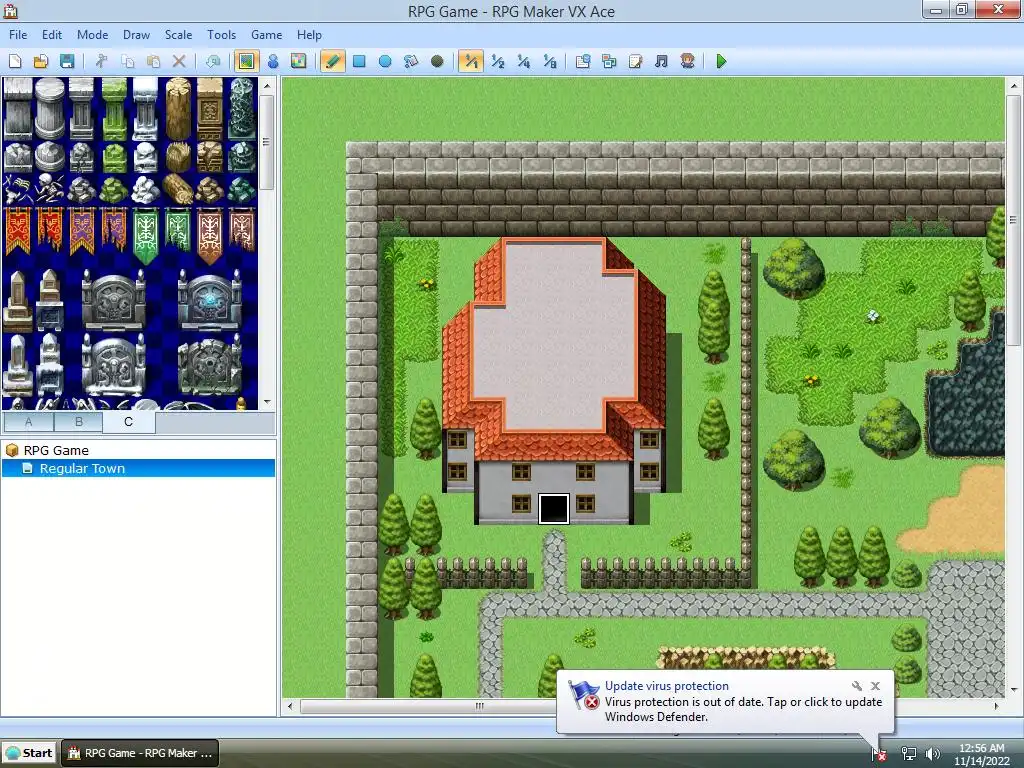
Task: Click the map view scroll up arrow
Action: (x=1014, y=86)
